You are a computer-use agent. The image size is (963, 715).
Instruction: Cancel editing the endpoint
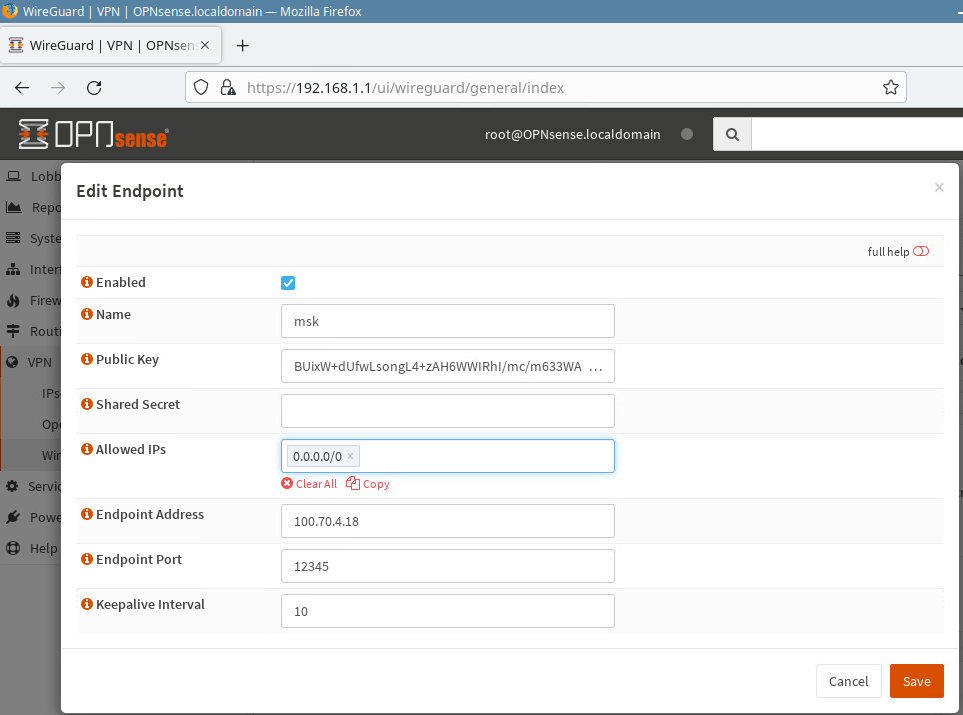[x=848, y=681]
